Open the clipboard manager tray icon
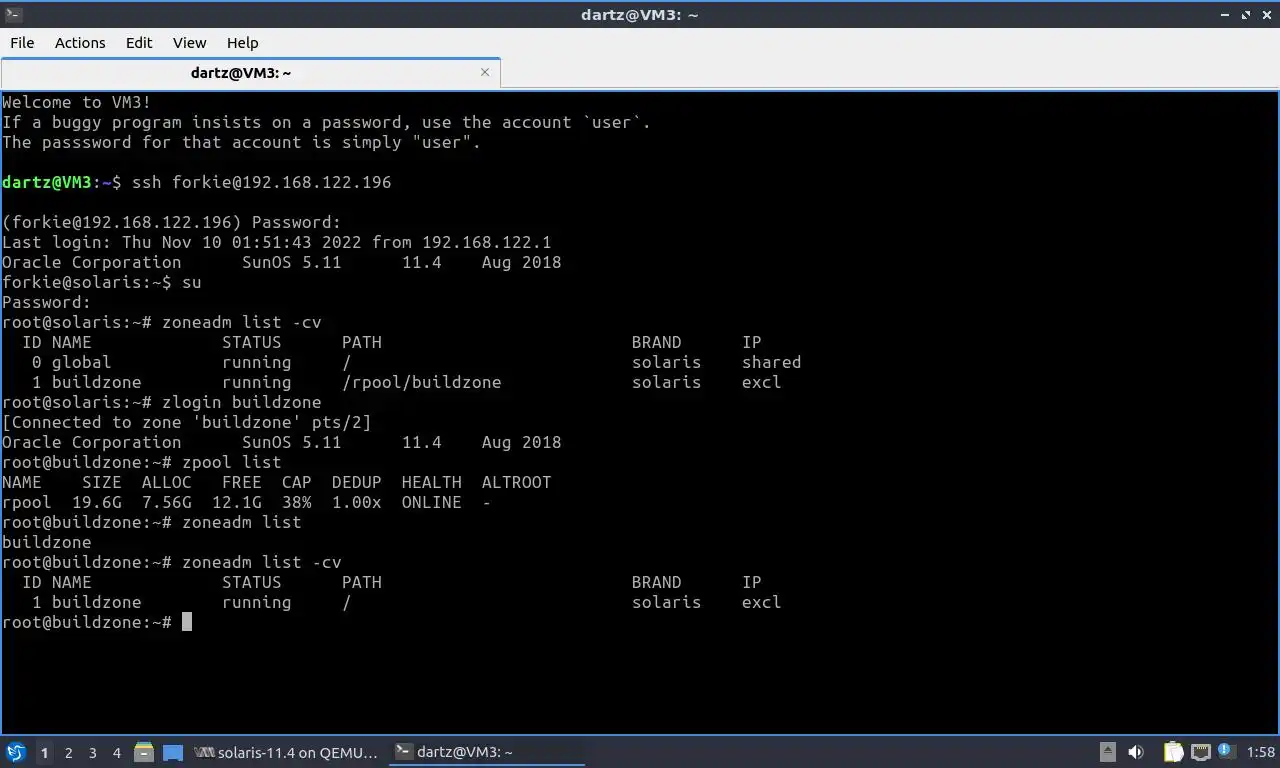 (x=1173, y=752)
